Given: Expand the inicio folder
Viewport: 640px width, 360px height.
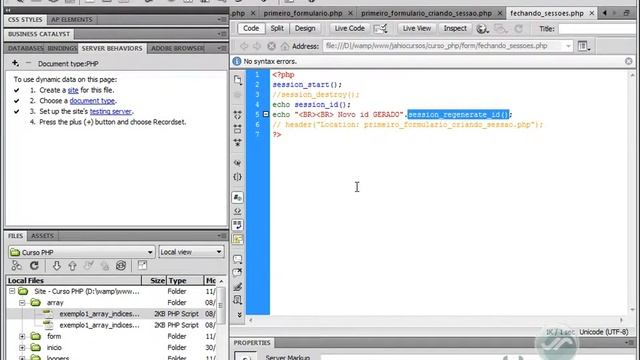Looking at the screenshot, I should point(22,348).
